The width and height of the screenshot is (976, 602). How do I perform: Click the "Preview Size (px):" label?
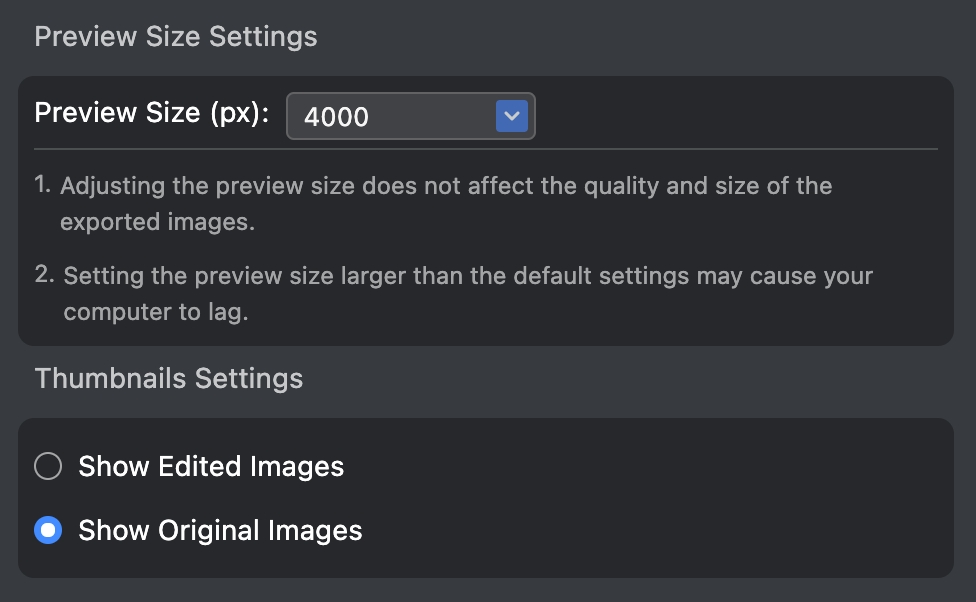tap(152, 113)
